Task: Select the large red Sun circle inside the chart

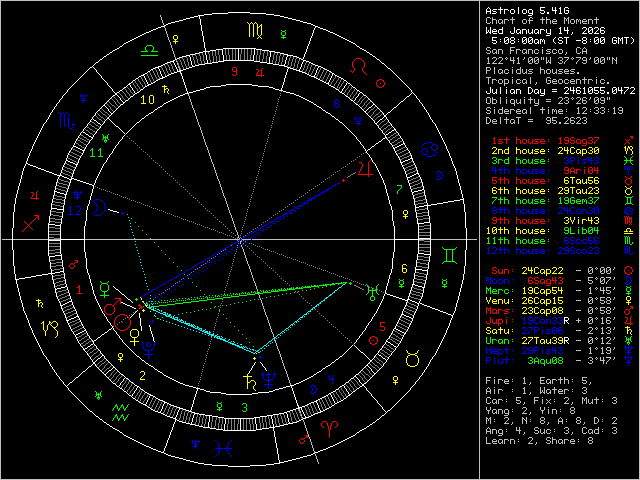Action: [x=123, y=322]
